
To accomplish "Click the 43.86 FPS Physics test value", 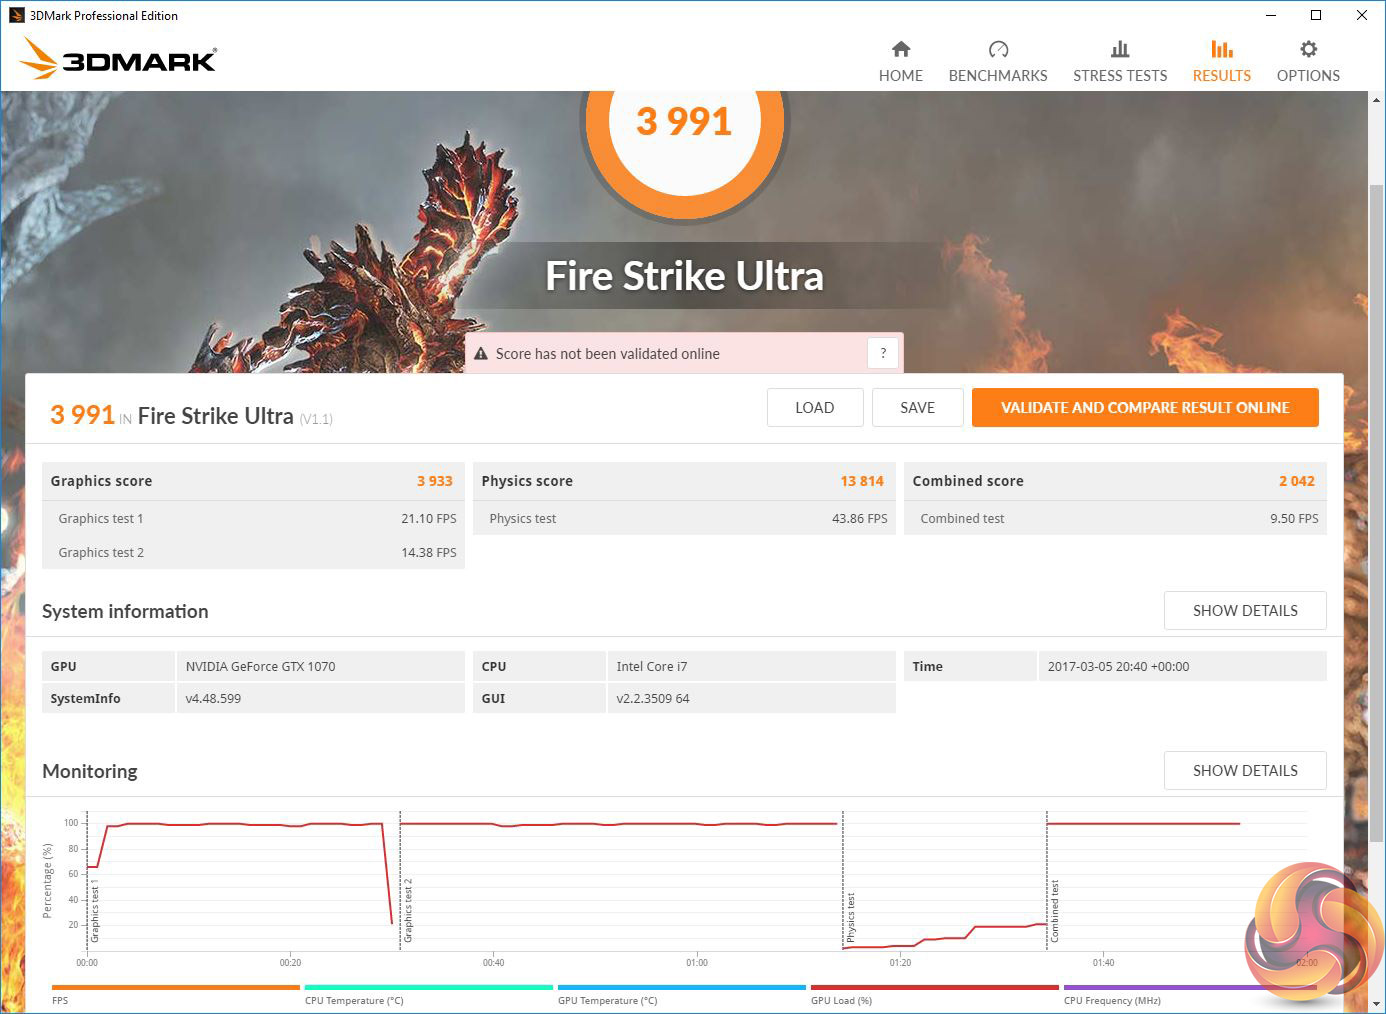I will click(x=860, y=518).
